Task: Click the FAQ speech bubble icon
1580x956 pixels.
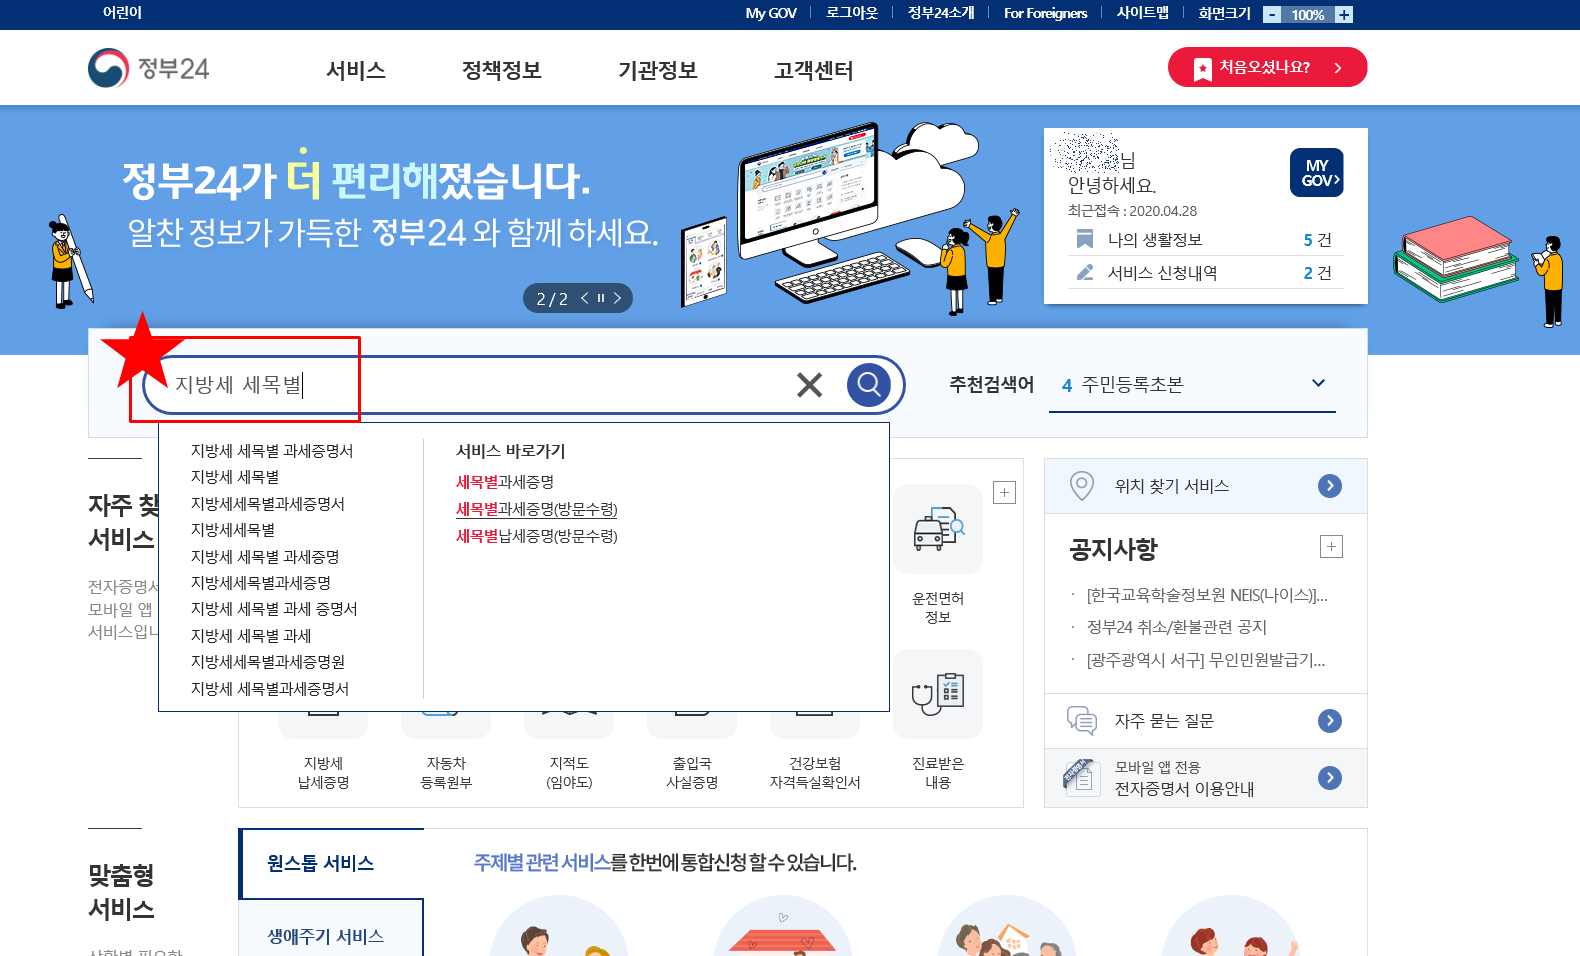Action: (x=1081, y=720)
